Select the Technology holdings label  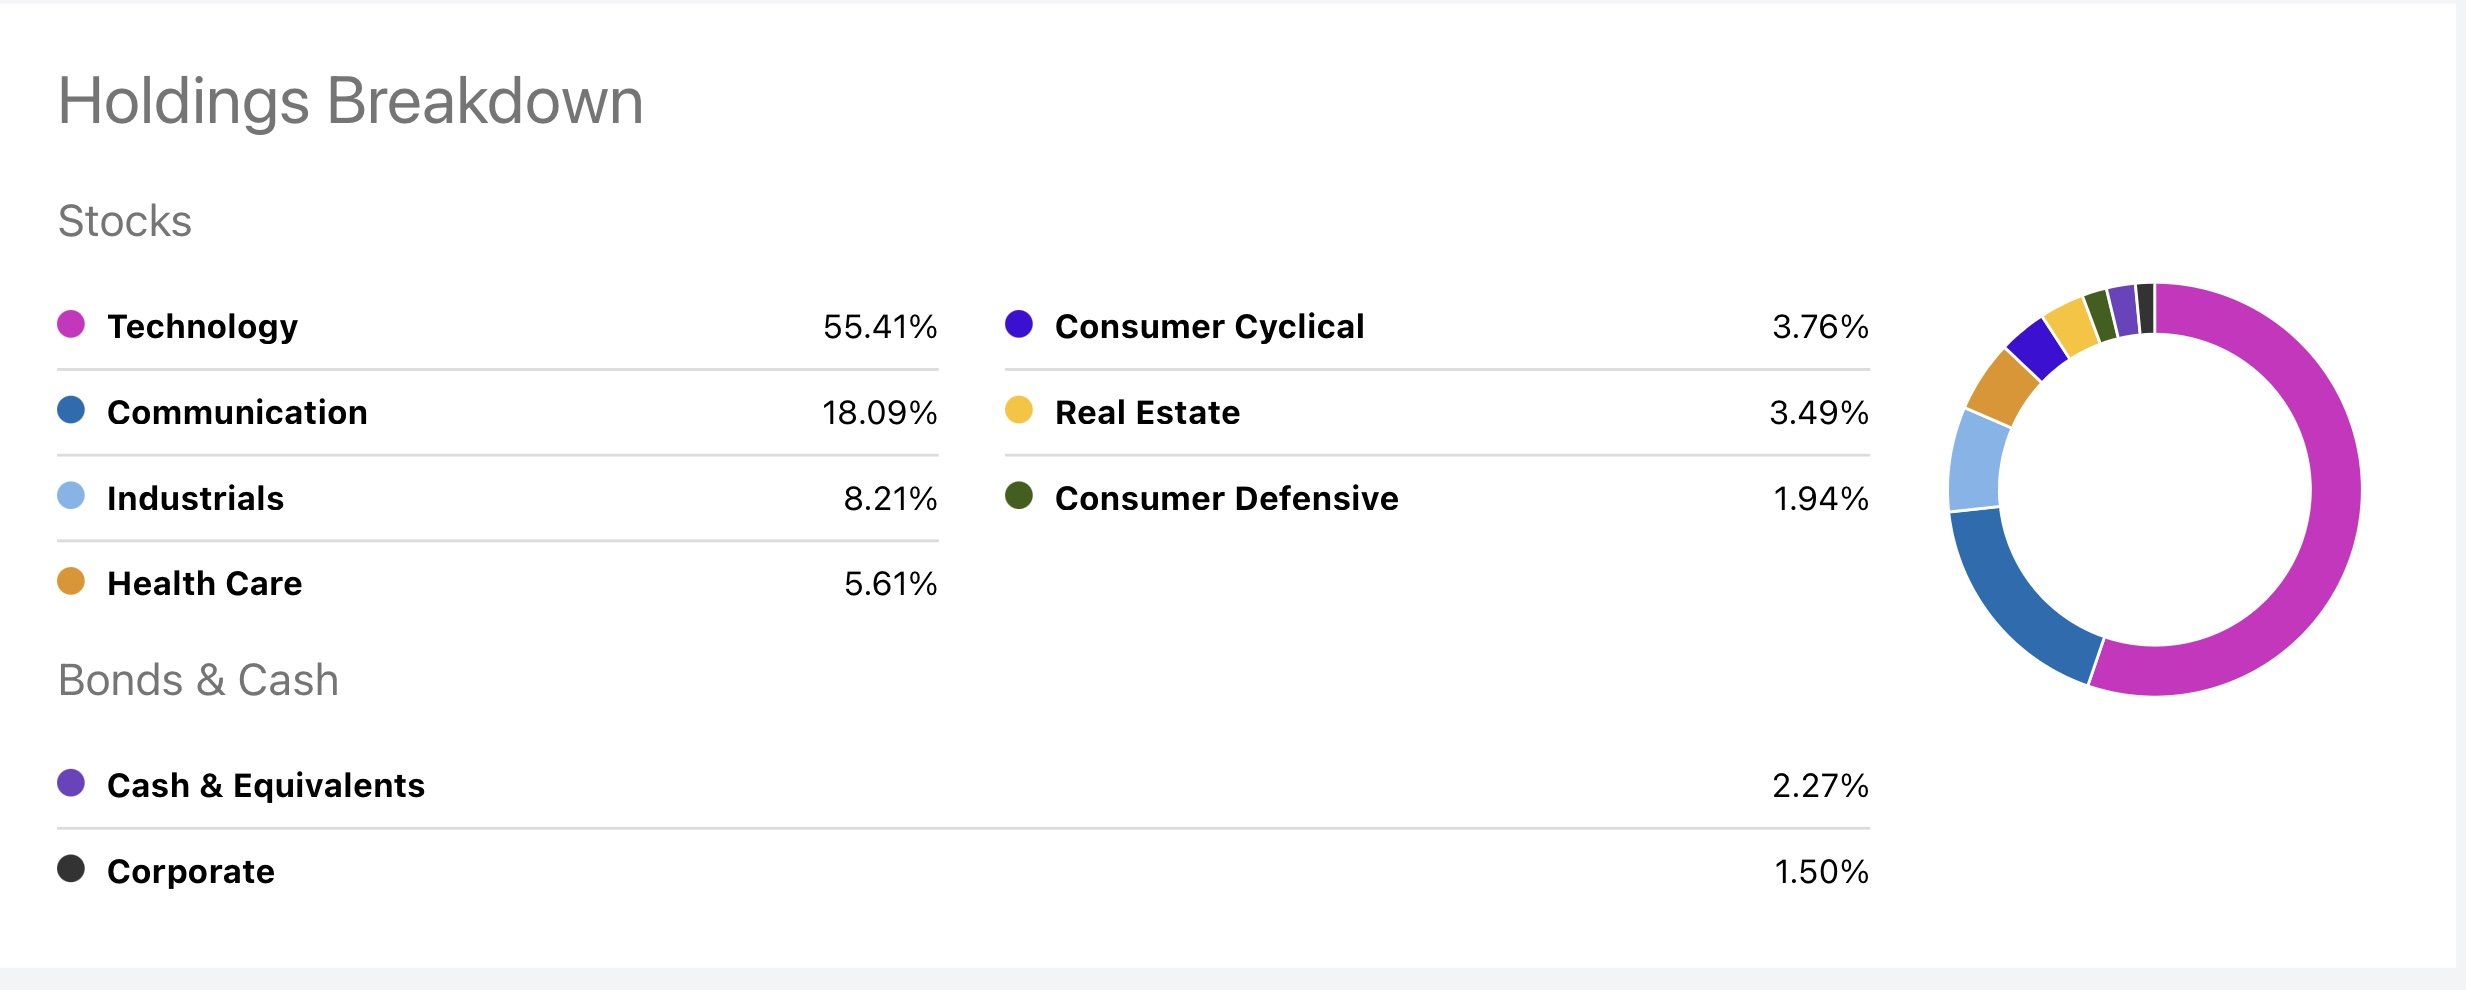pyautogui.click(x=203, y=327)
